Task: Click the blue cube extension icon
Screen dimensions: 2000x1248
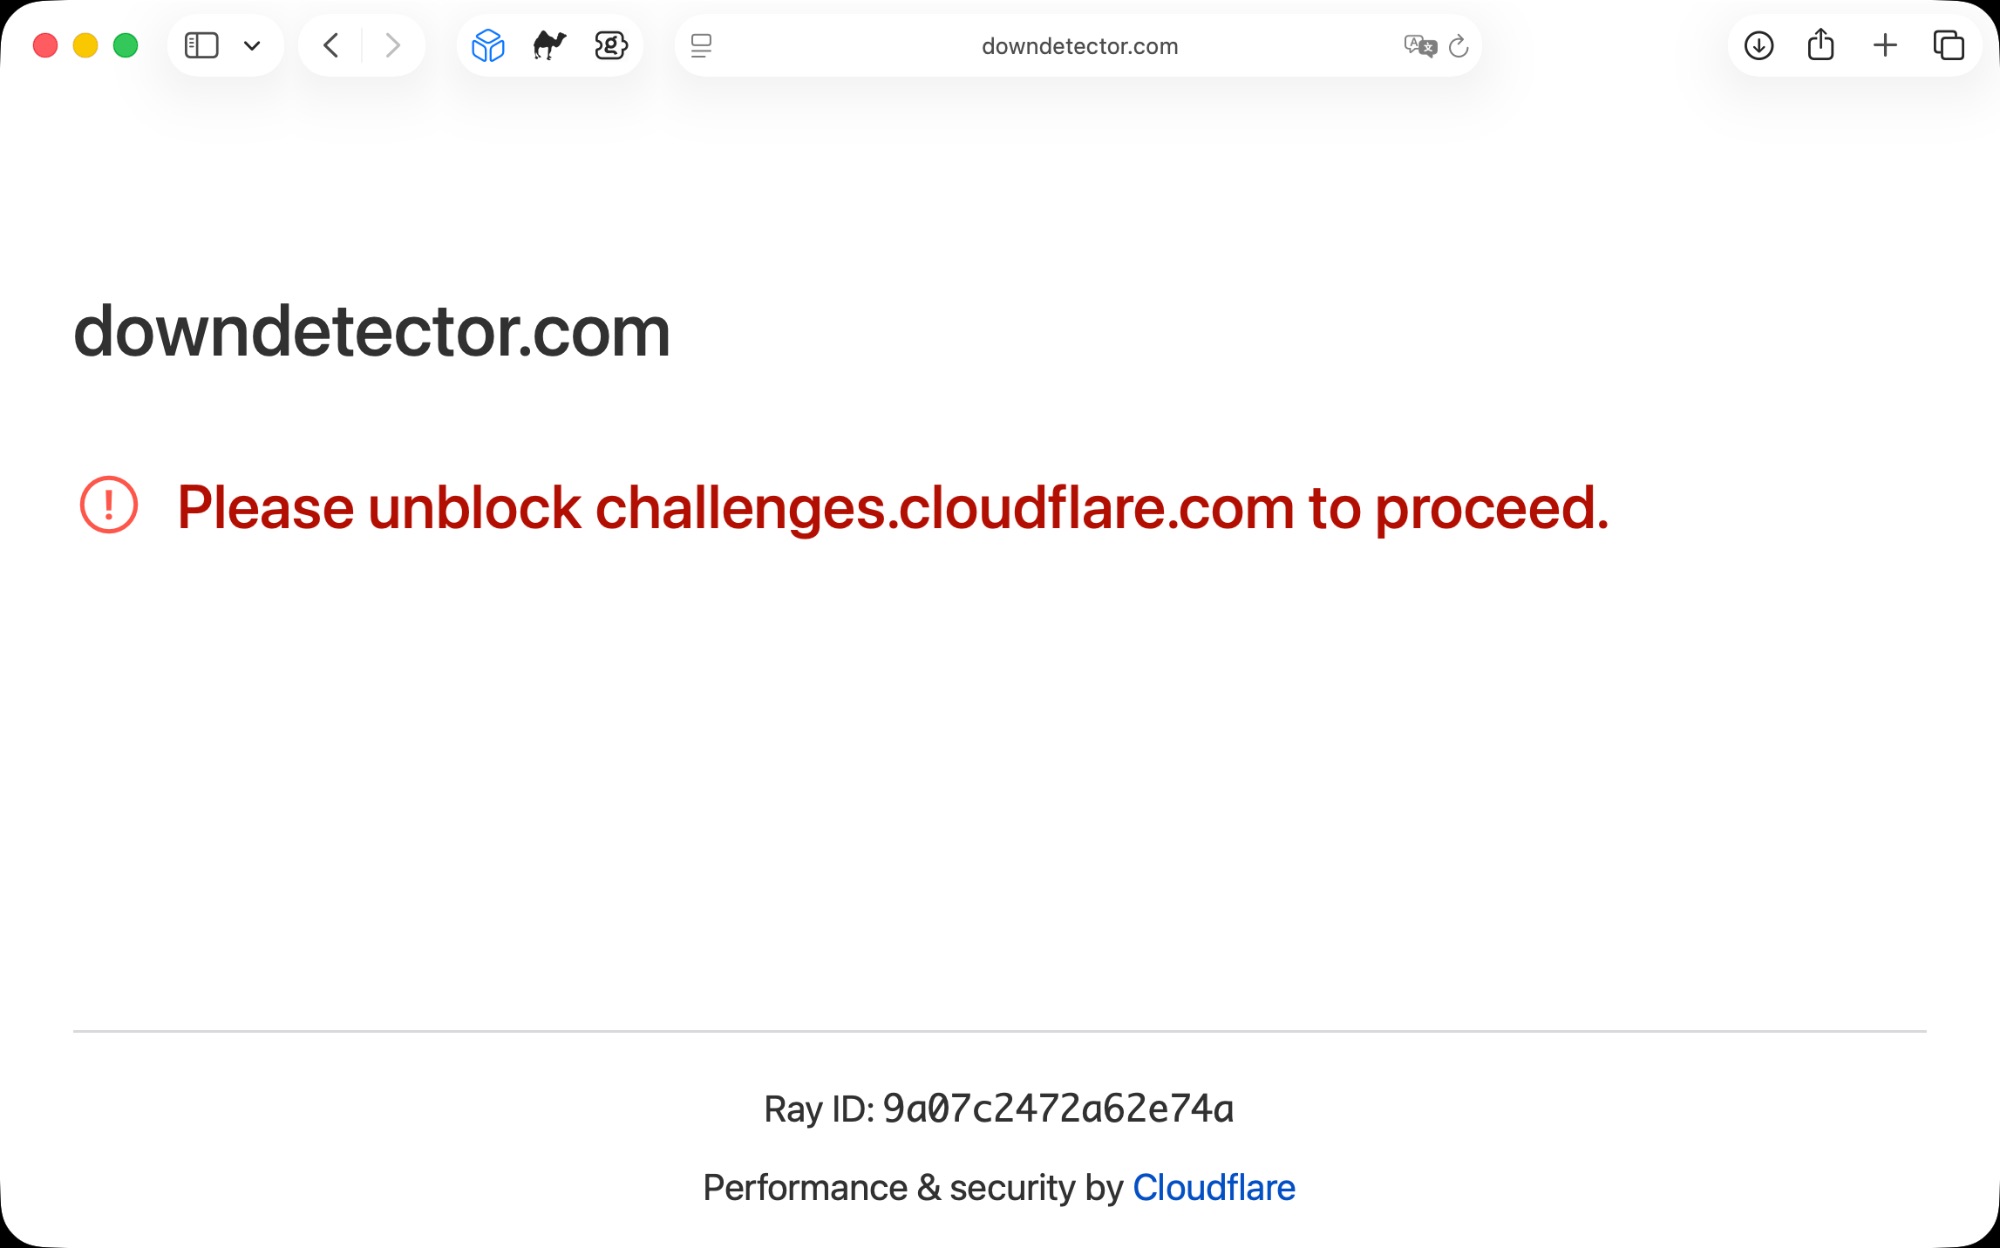Action: pyautogui.click(x=488, y=45)
